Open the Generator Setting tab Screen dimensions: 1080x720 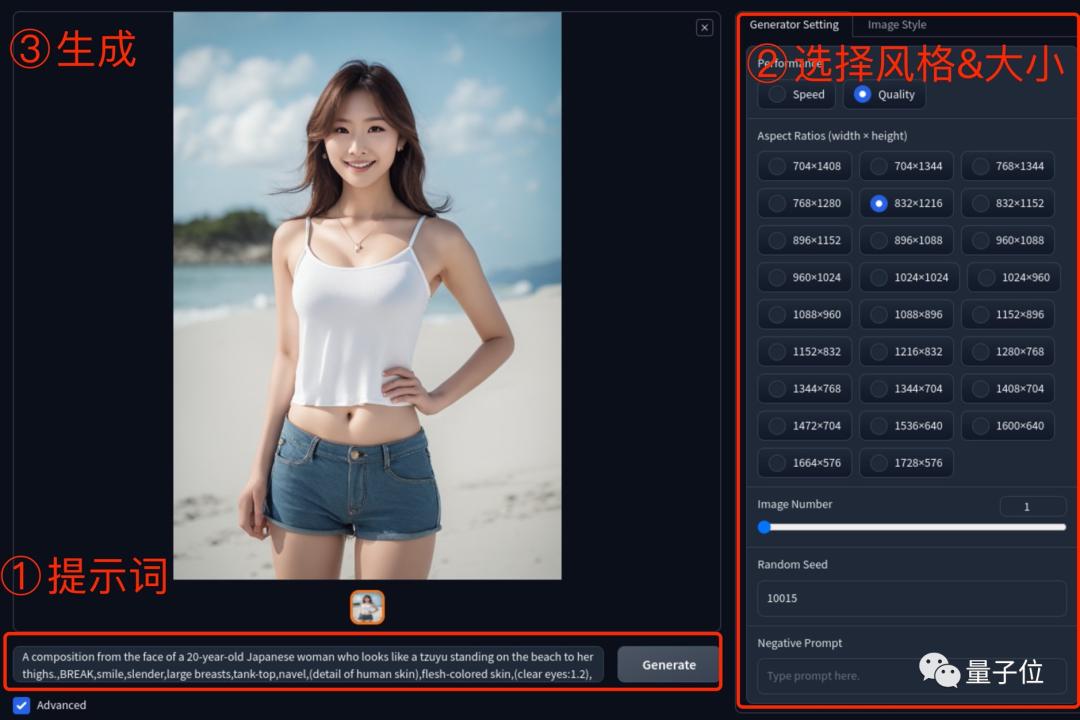(x=794, y=25)
